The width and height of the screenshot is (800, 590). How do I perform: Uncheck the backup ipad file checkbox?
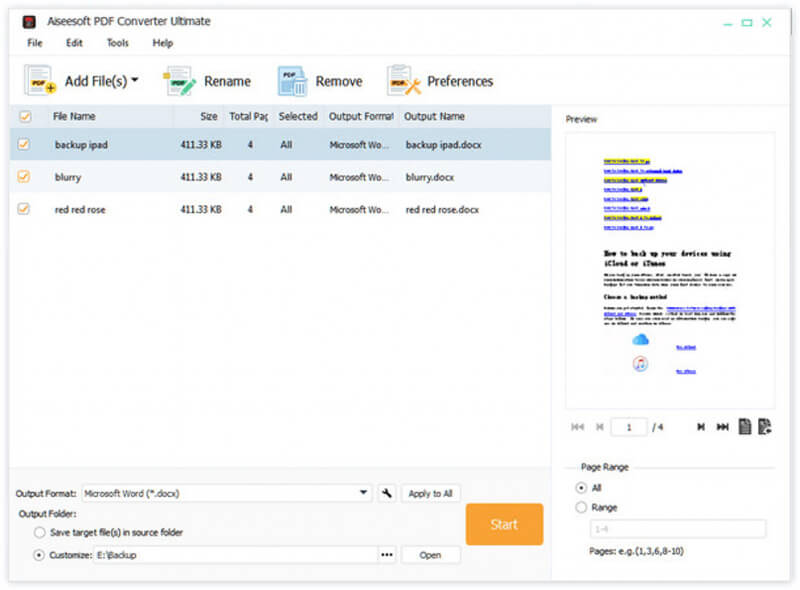[x=23, y=144]
